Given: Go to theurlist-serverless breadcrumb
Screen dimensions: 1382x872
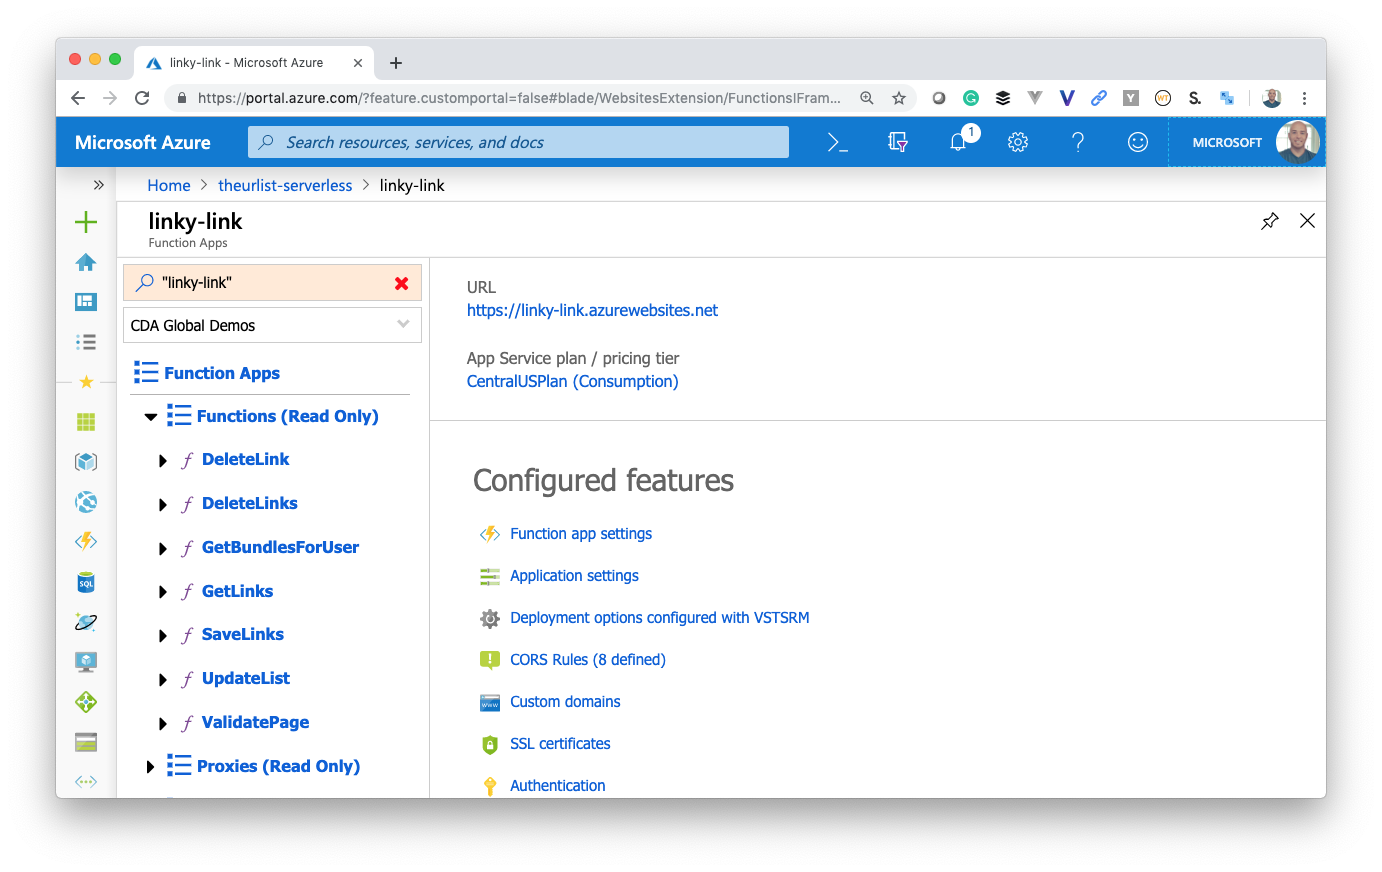Looking at the screenshot, I should pyautogui.click(x=285, y=185).
